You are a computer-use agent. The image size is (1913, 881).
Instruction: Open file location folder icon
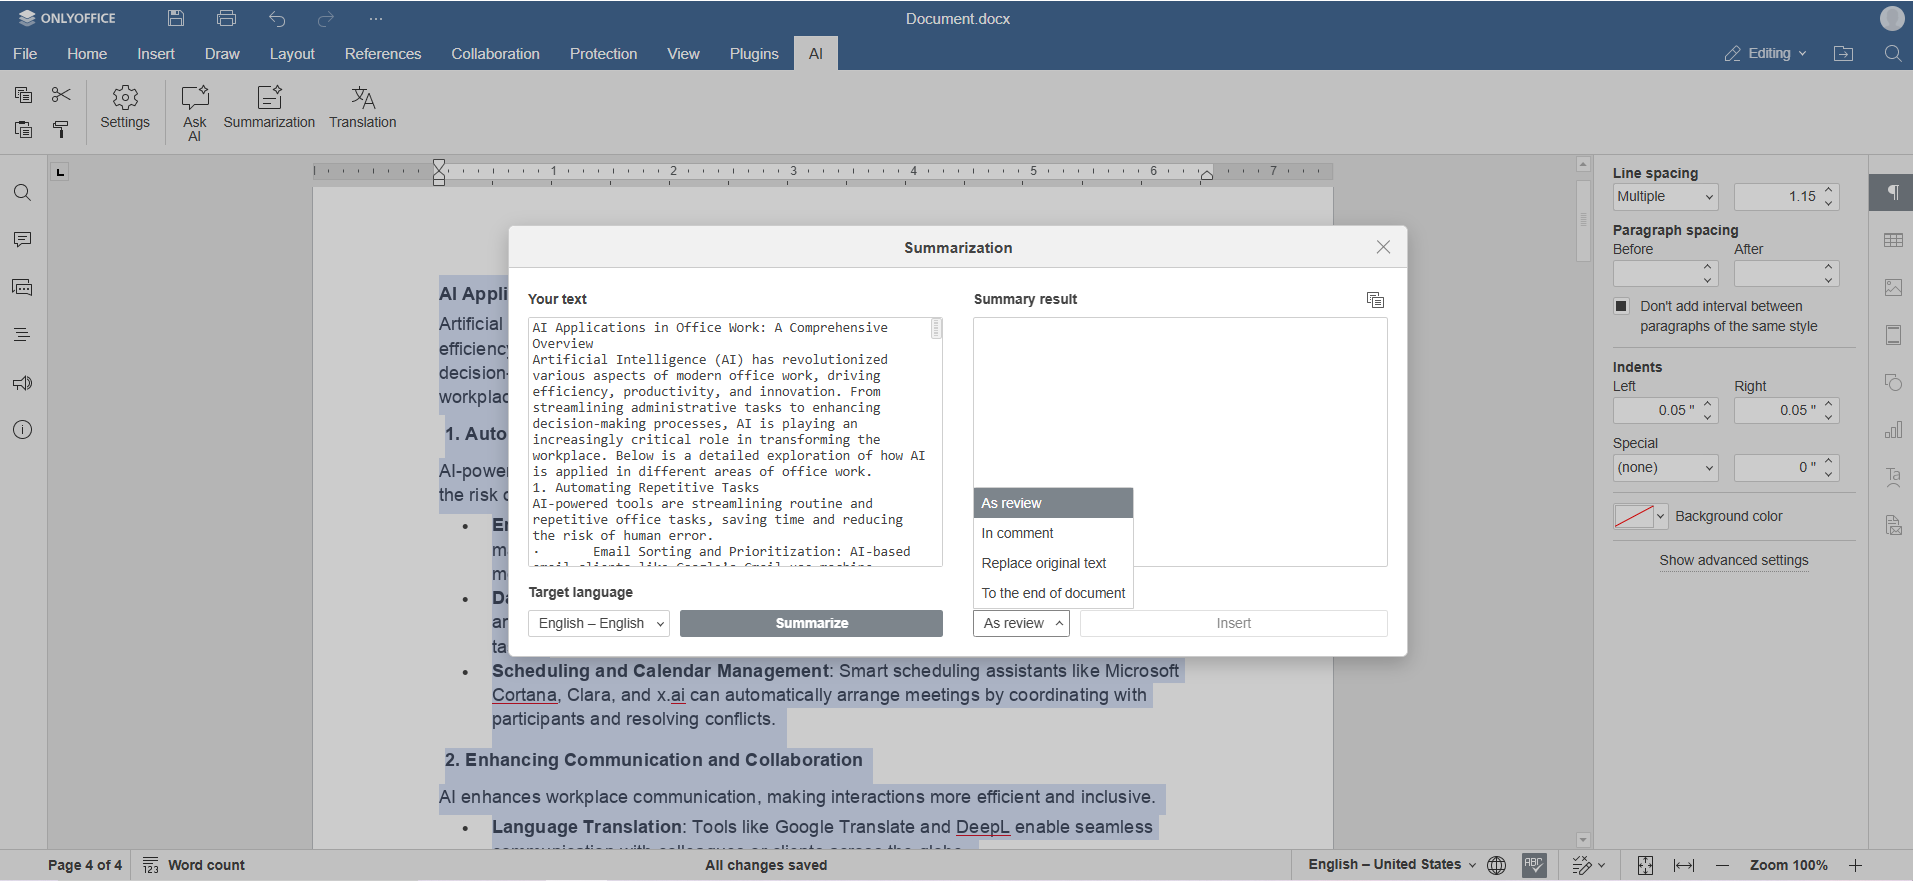[x=1844, y=54]
